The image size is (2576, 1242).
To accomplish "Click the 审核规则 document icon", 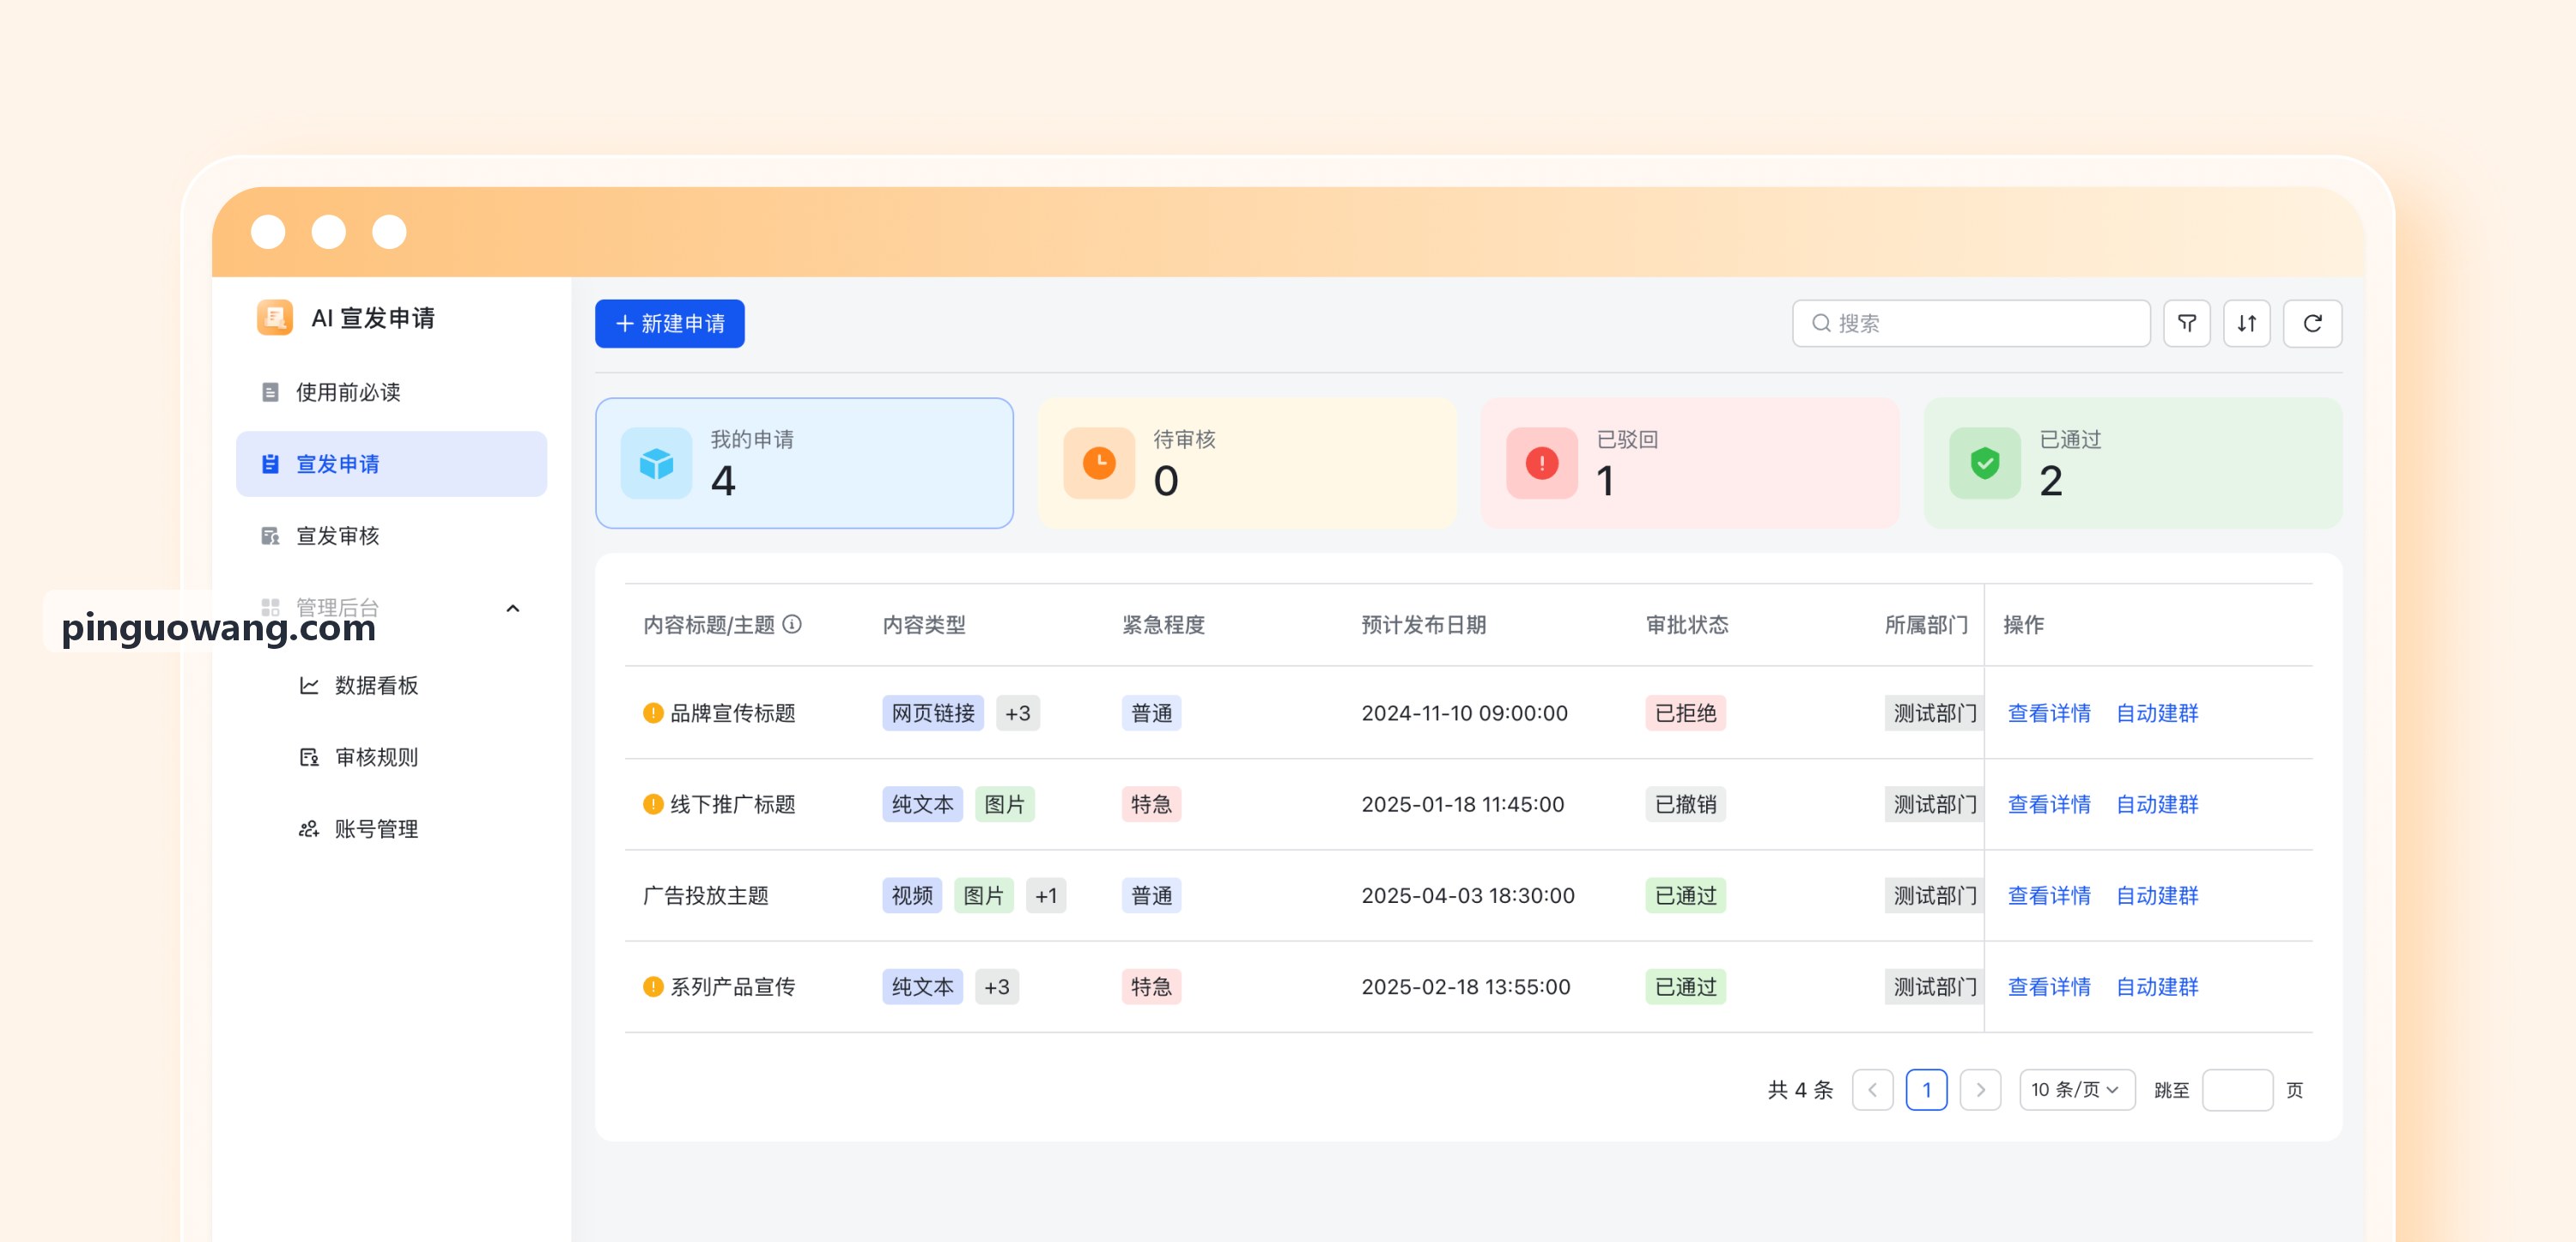I will coord(309,757).
